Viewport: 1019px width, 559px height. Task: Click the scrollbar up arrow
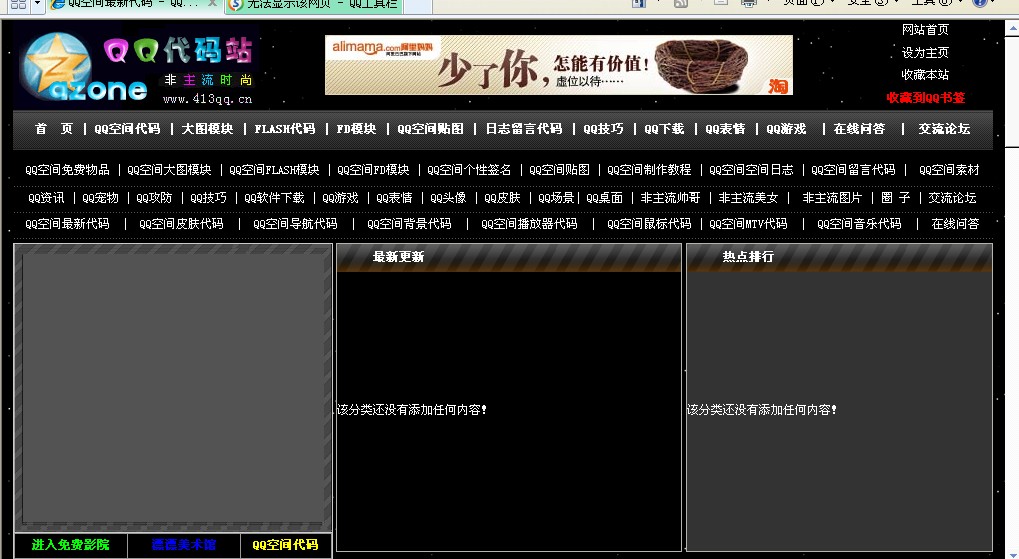[x=1013, y=29]
